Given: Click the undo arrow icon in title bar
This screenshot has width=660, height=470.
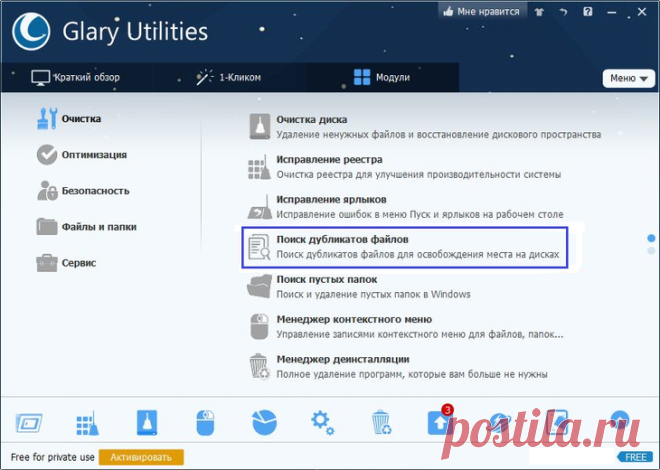Looking at the screenshot, I should coord(564,12).
